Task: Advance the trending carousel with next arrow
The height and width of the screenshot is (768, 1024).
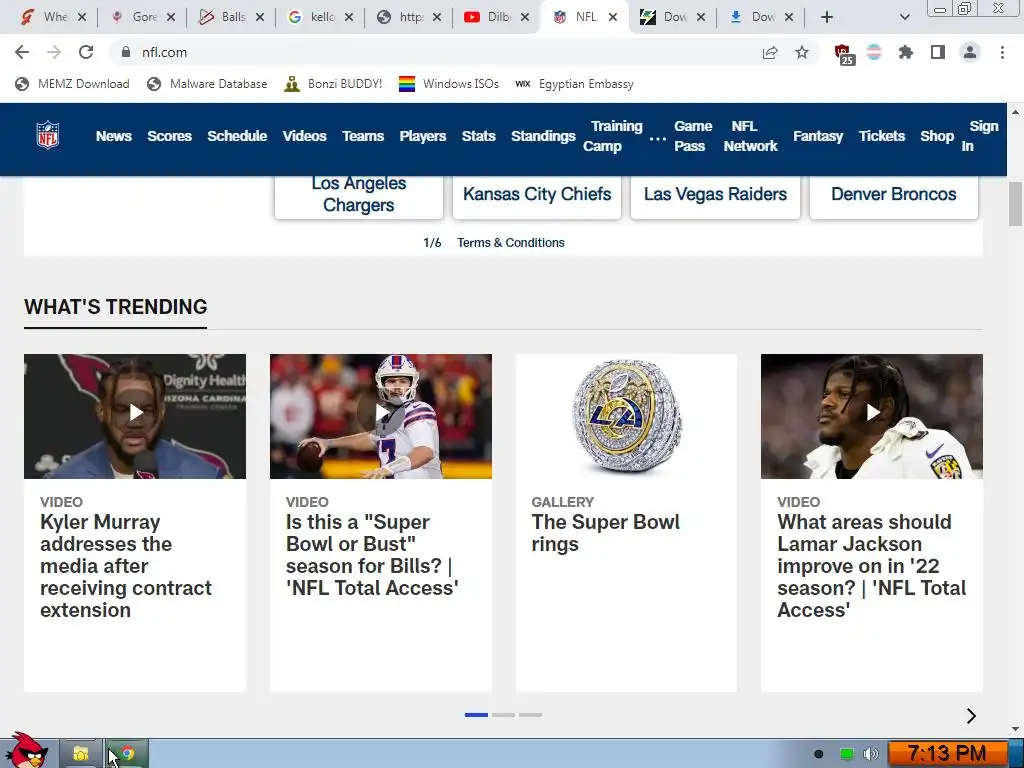Action: coord(971,716)
